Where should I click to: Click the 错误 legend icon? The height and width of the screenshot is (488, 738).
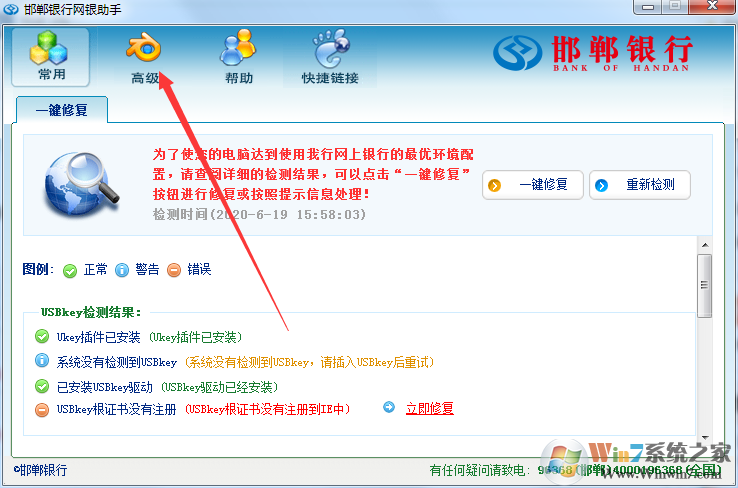pos(174,270)
